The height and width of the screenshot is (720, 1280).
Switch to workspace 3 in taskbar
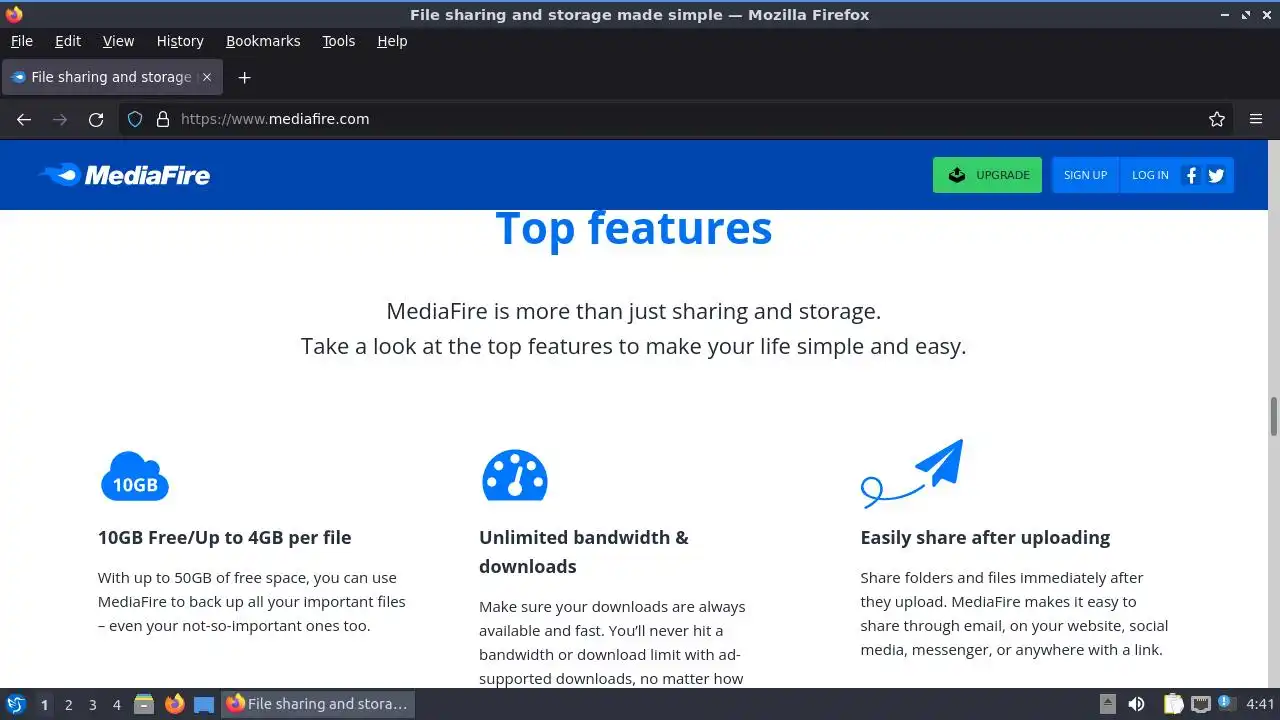(92, 704)
